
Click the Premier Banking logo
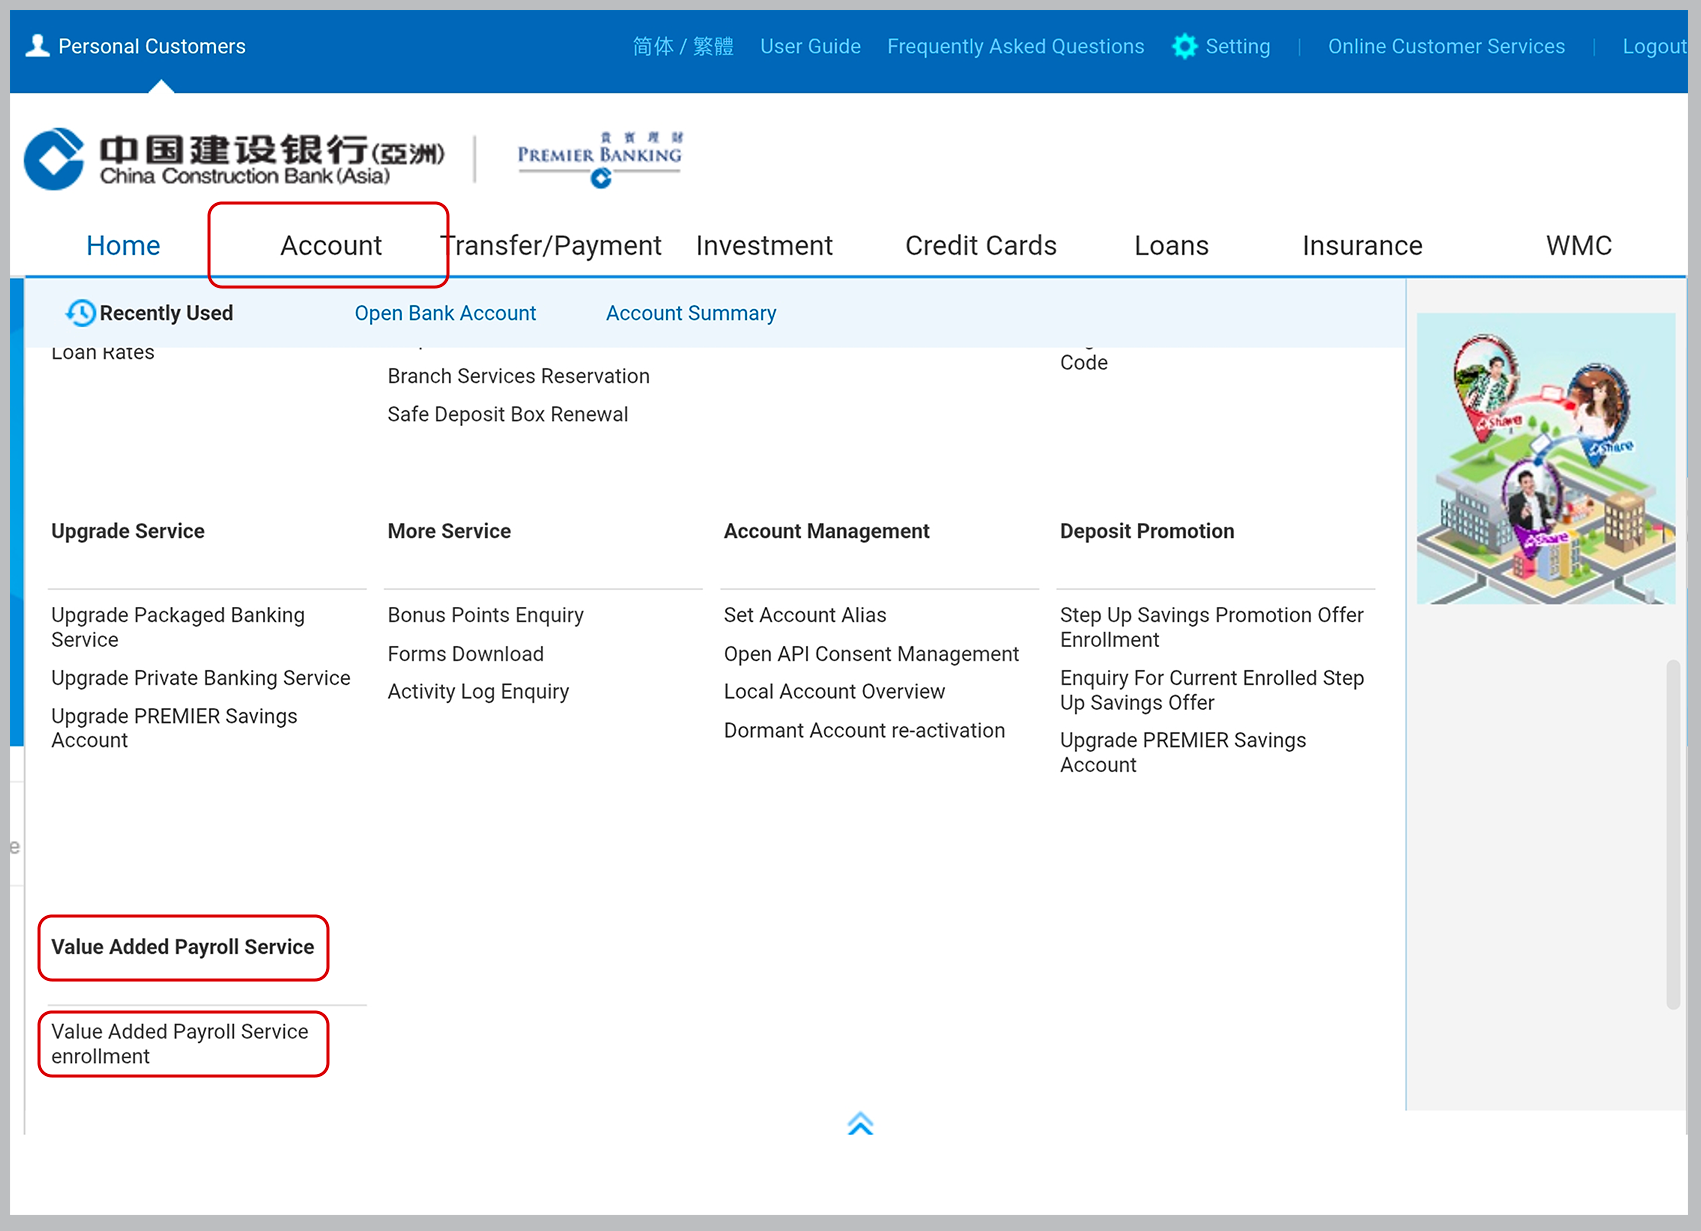tap(599, 158)
